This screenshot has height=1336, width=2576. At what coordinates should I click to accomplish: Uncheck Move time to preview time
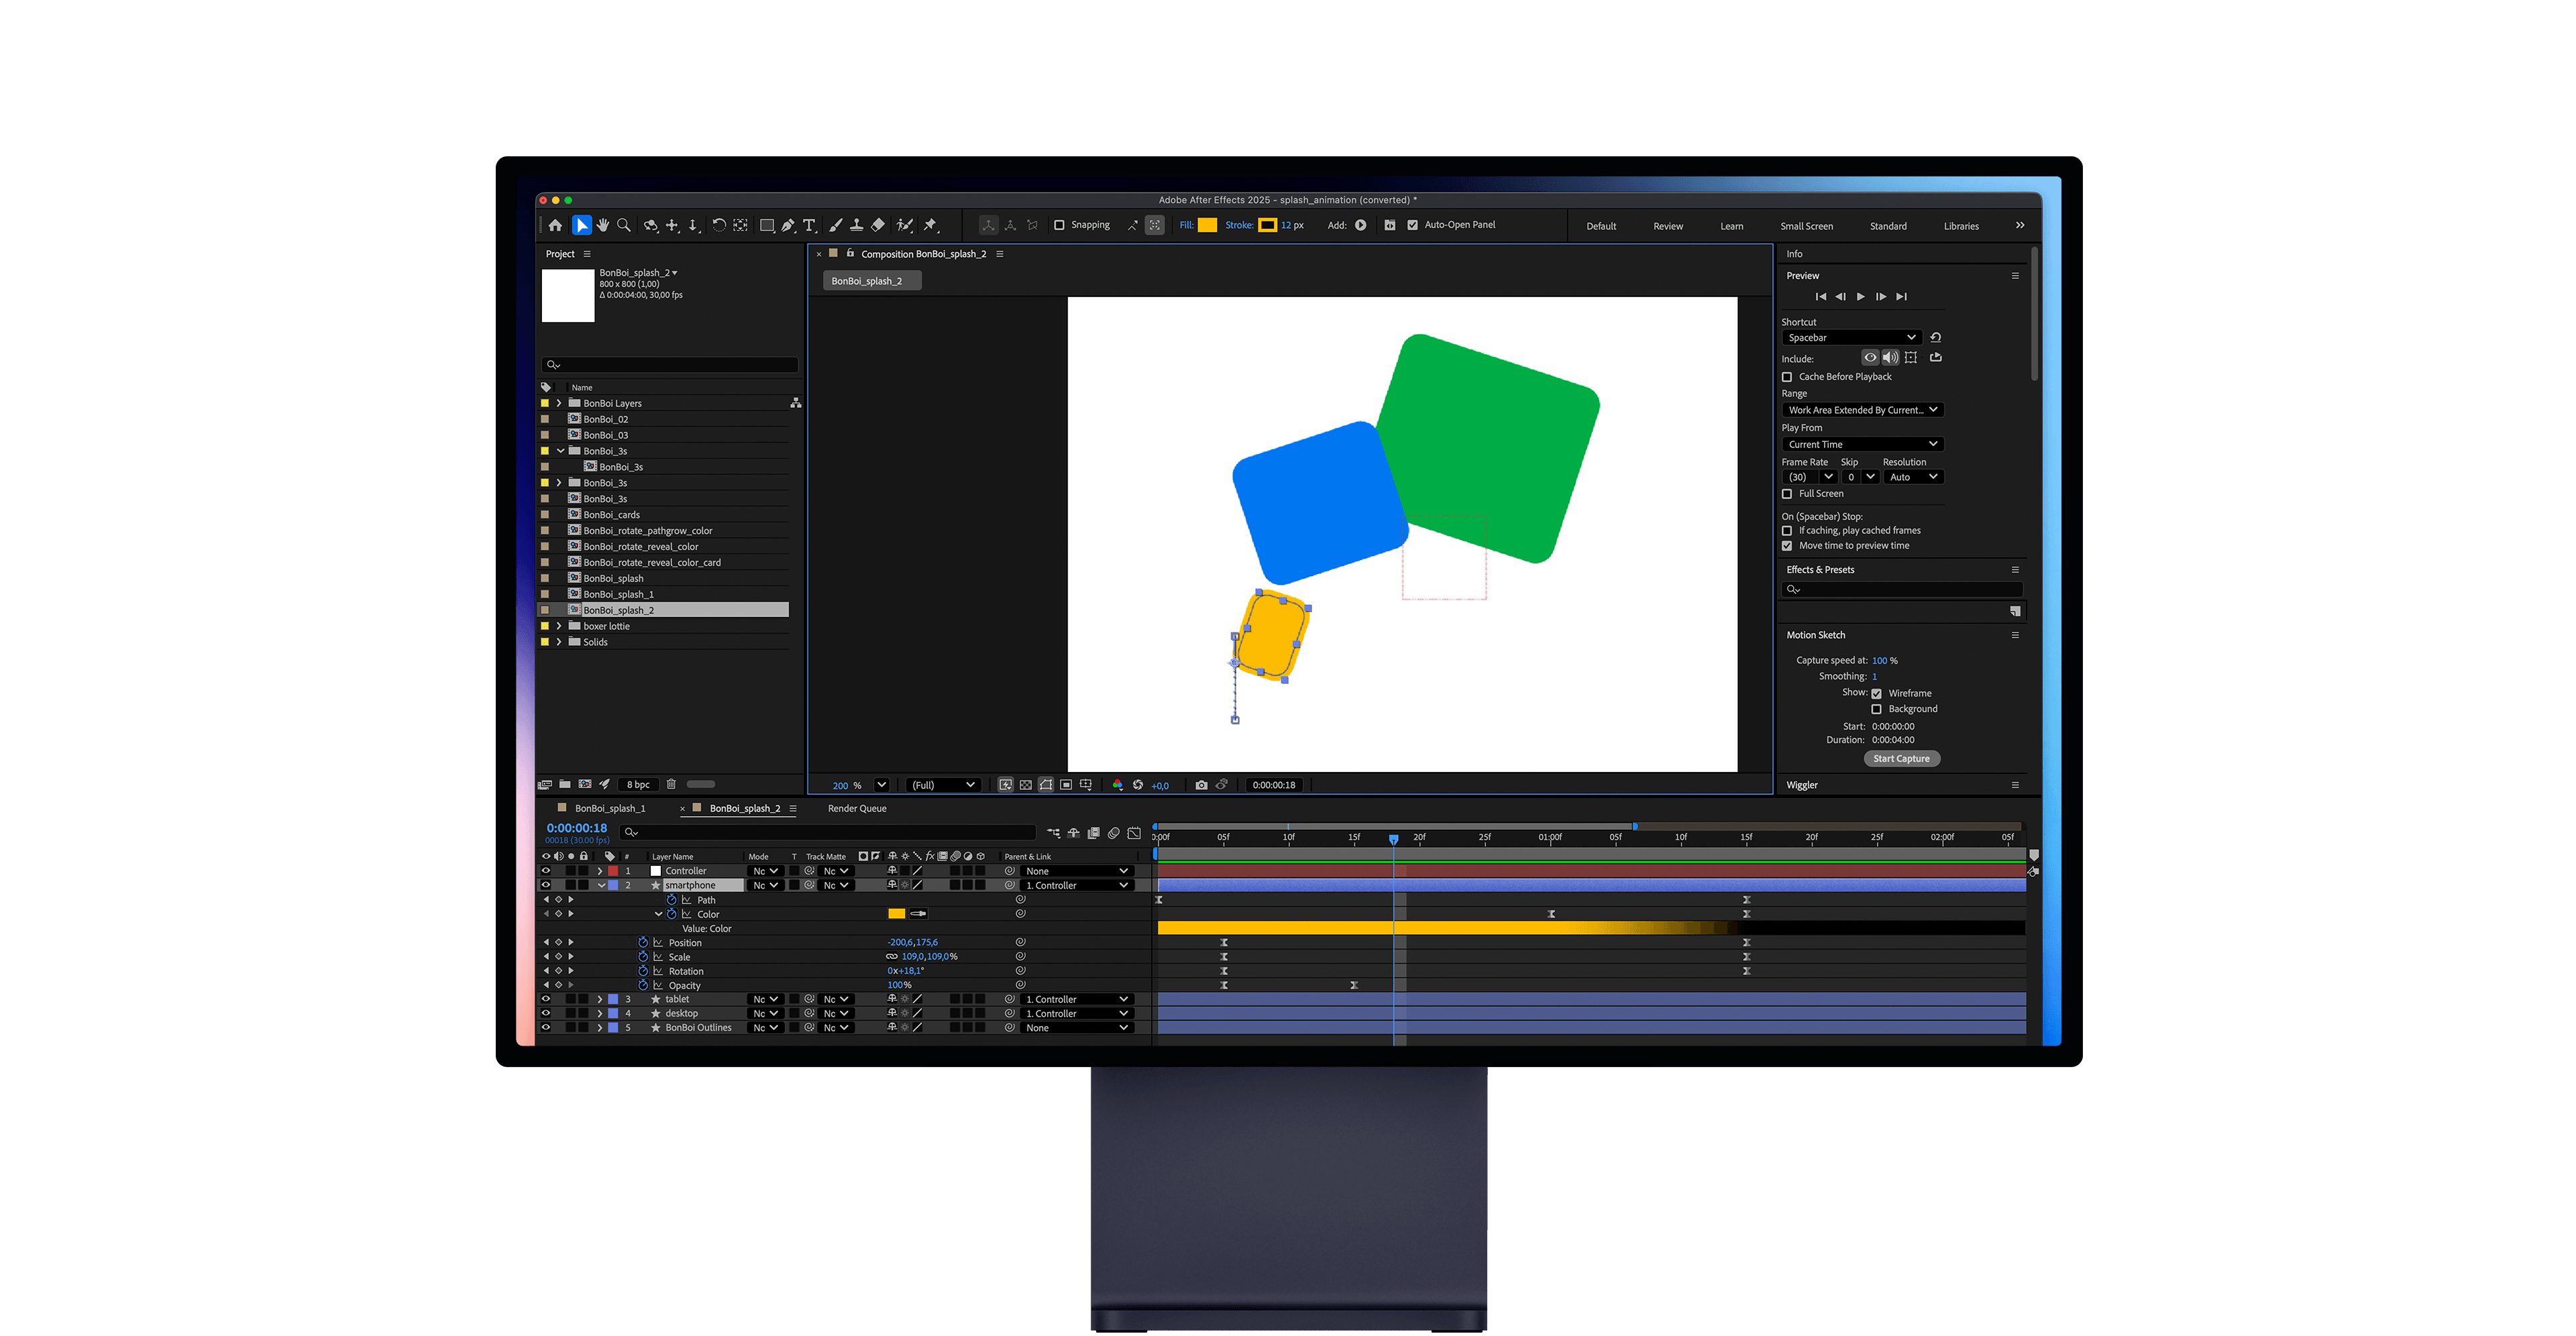pos(1787,546)
